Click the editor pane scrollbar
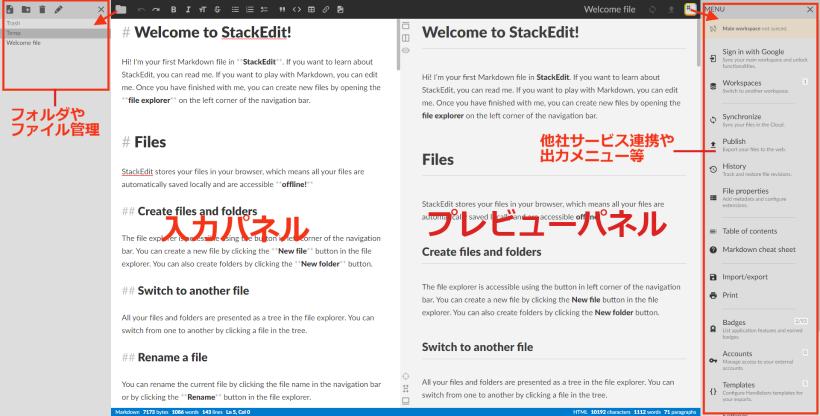 398,44
